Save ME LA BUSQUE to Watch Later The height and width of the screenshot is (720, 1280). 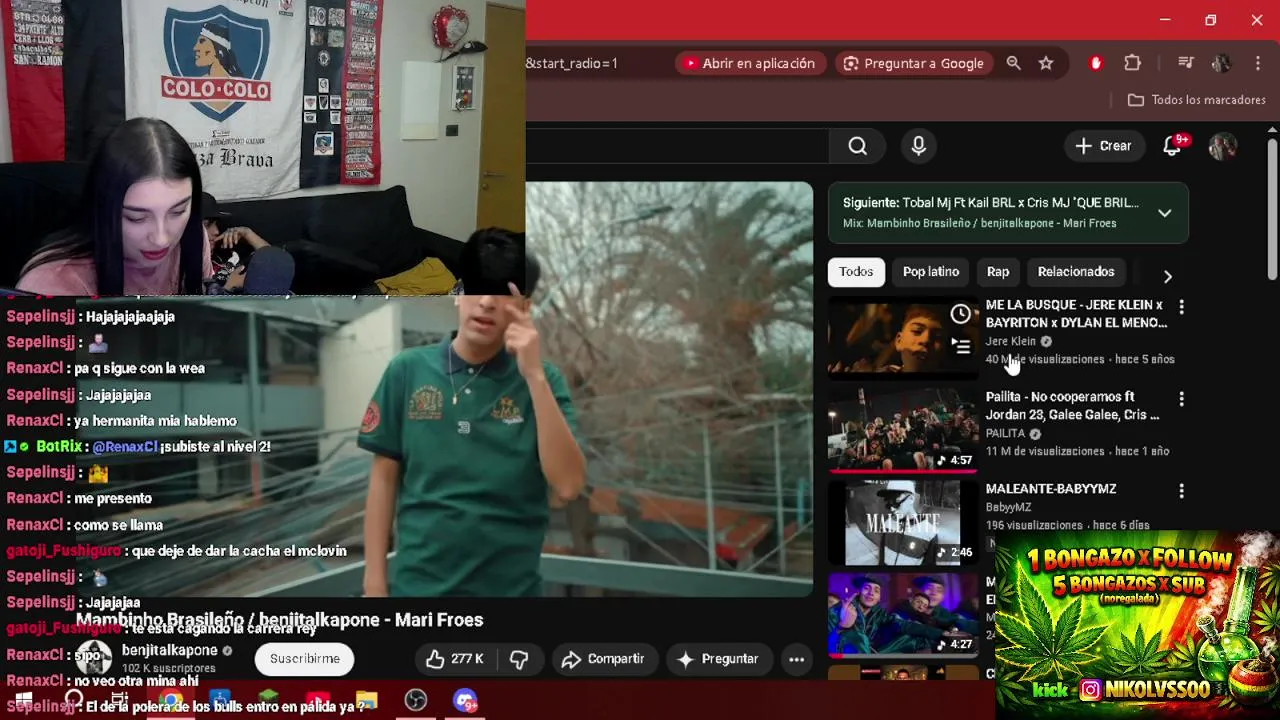pyautogui.click(x=960, y=314)
